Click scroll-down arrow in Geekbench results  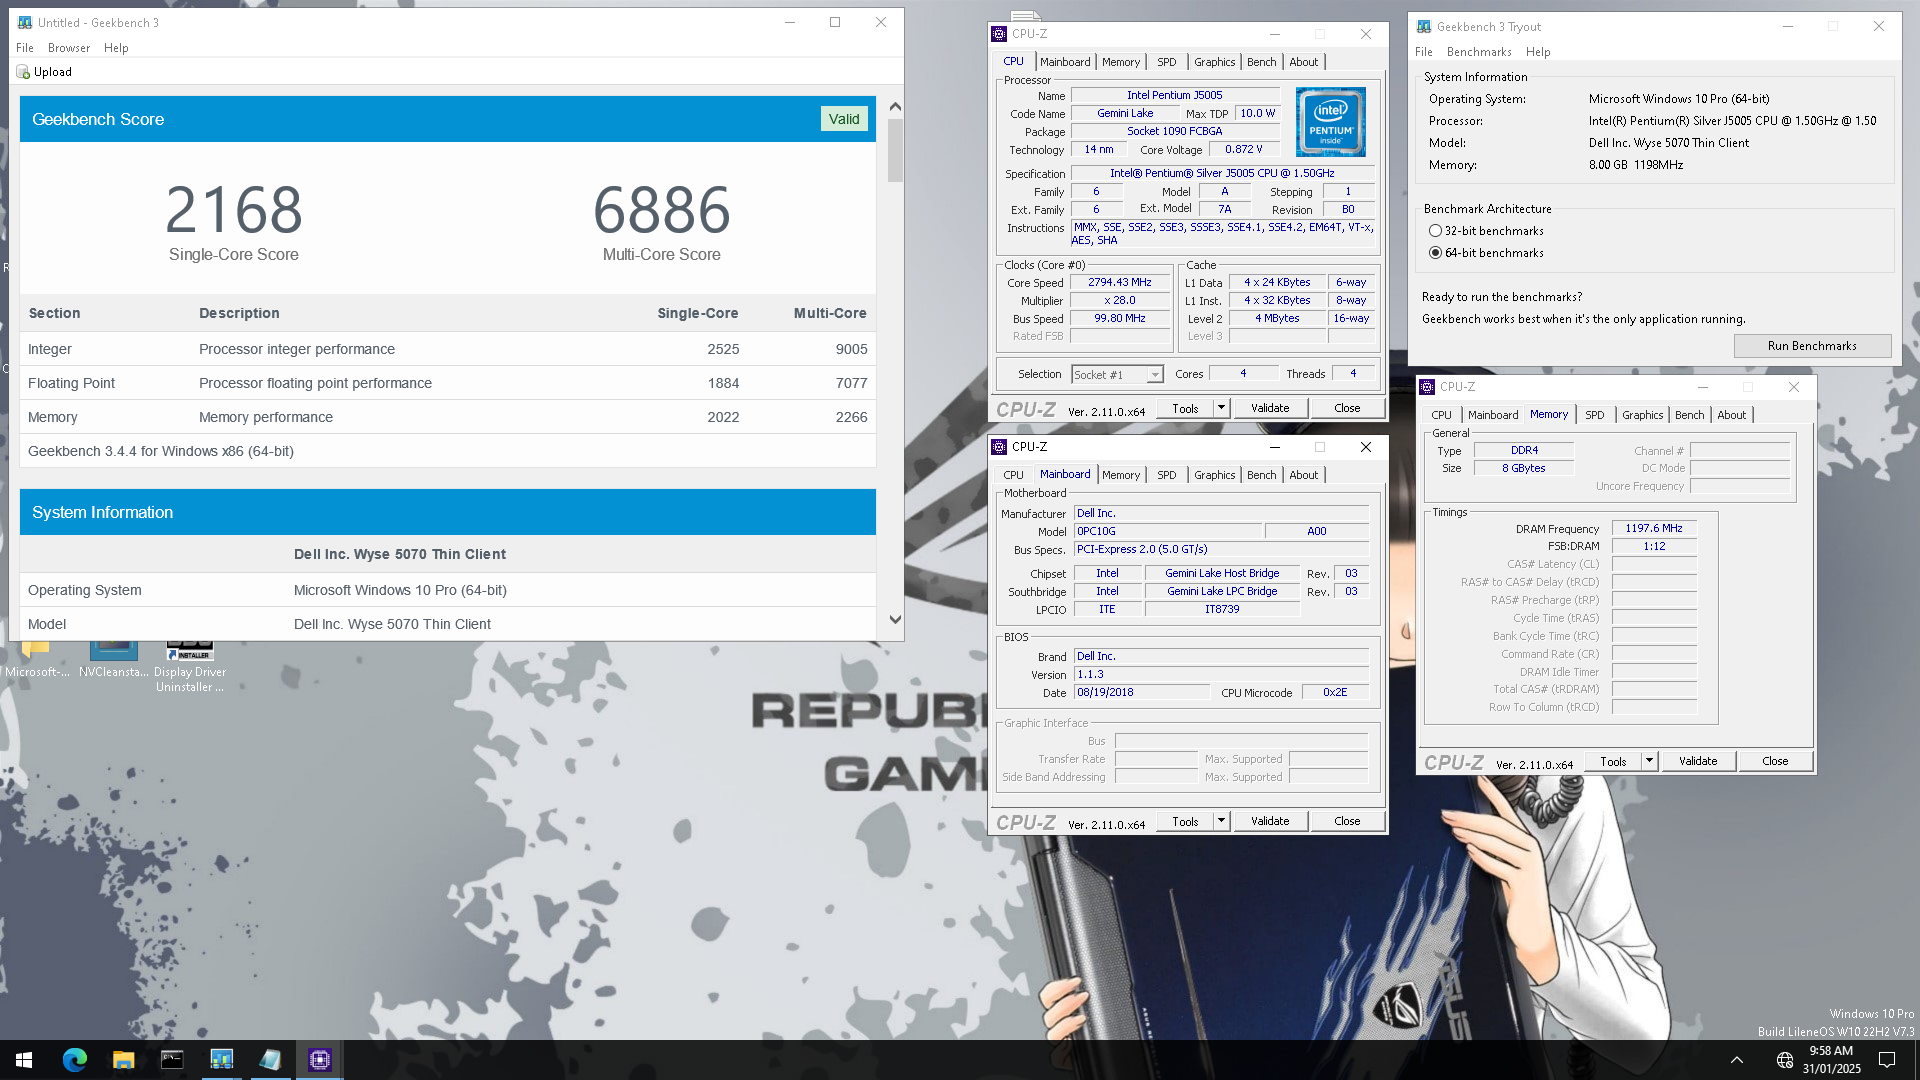(x=895, y=620)
